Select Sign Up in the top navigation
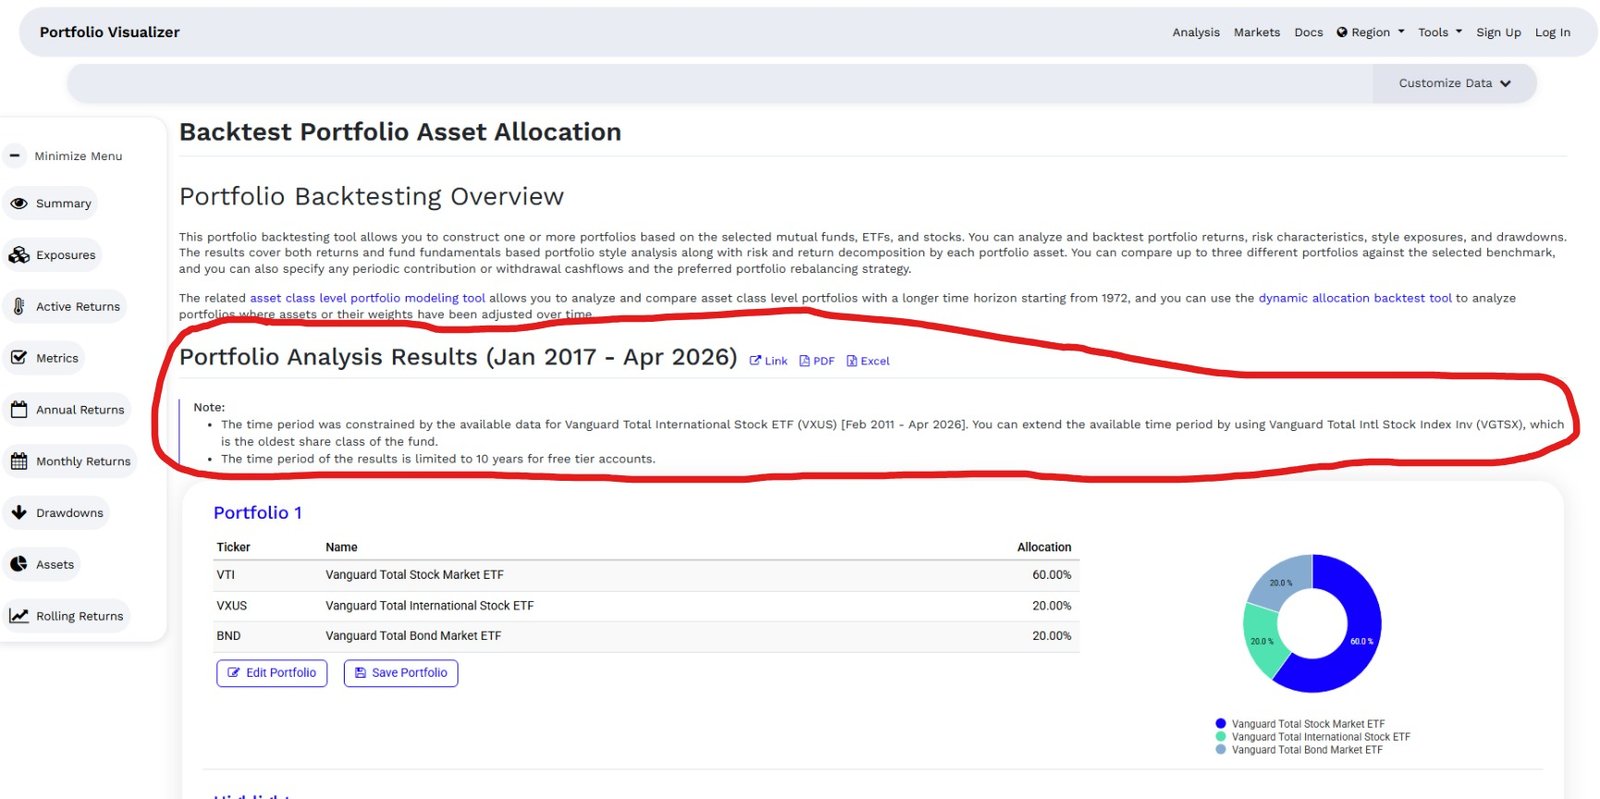This screenshot has width=1600, height=799. 1498,32
